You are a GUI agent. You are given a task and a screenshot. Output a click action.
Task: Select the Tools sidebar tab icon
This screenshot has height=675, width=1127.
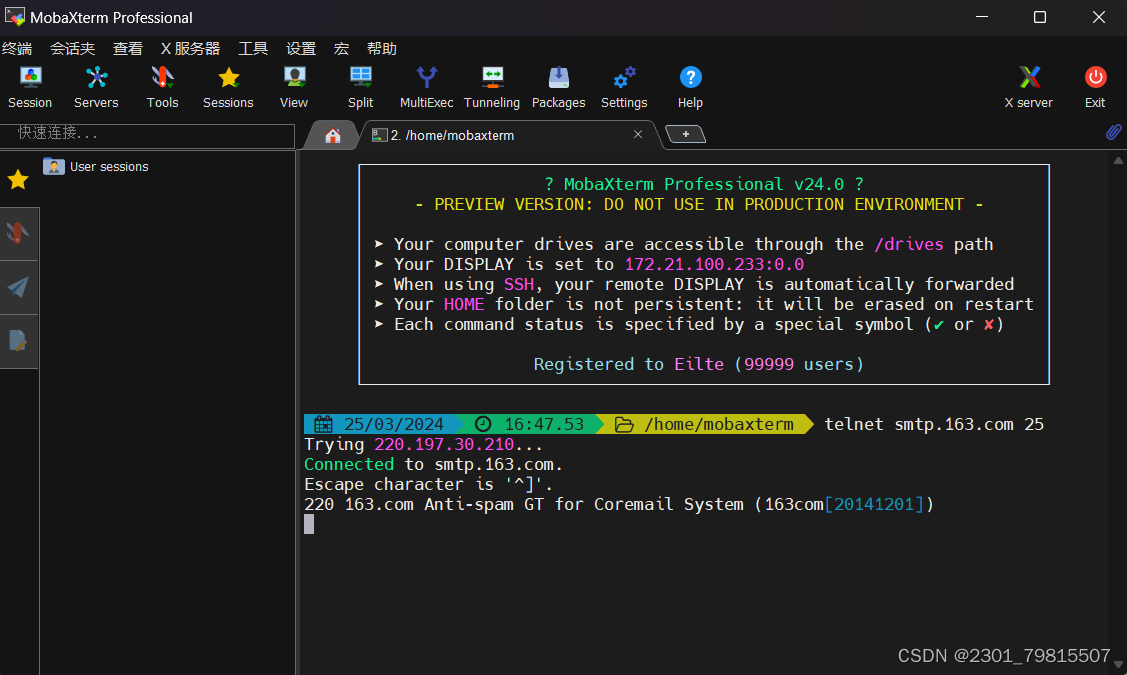click(x=18, y=234)
